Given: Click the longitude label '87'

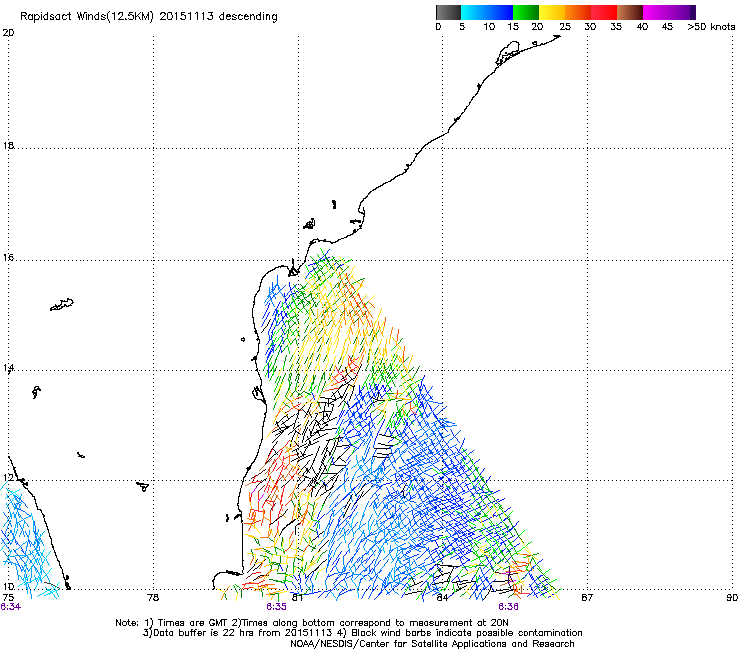Looking at the screenshot, I should [587, 598].
